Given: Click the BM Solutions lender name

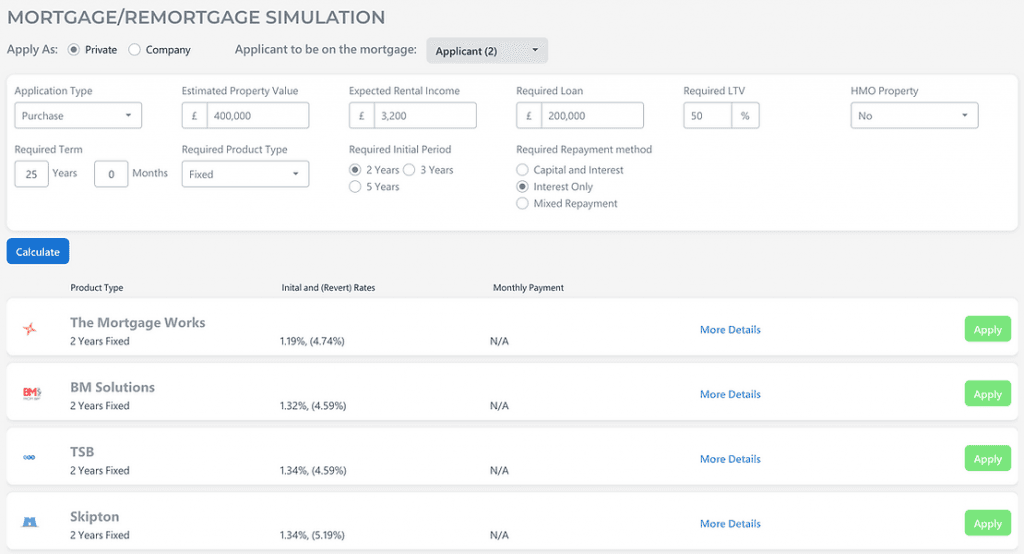Looking at the screenshot, I should (x=112, y=387).
